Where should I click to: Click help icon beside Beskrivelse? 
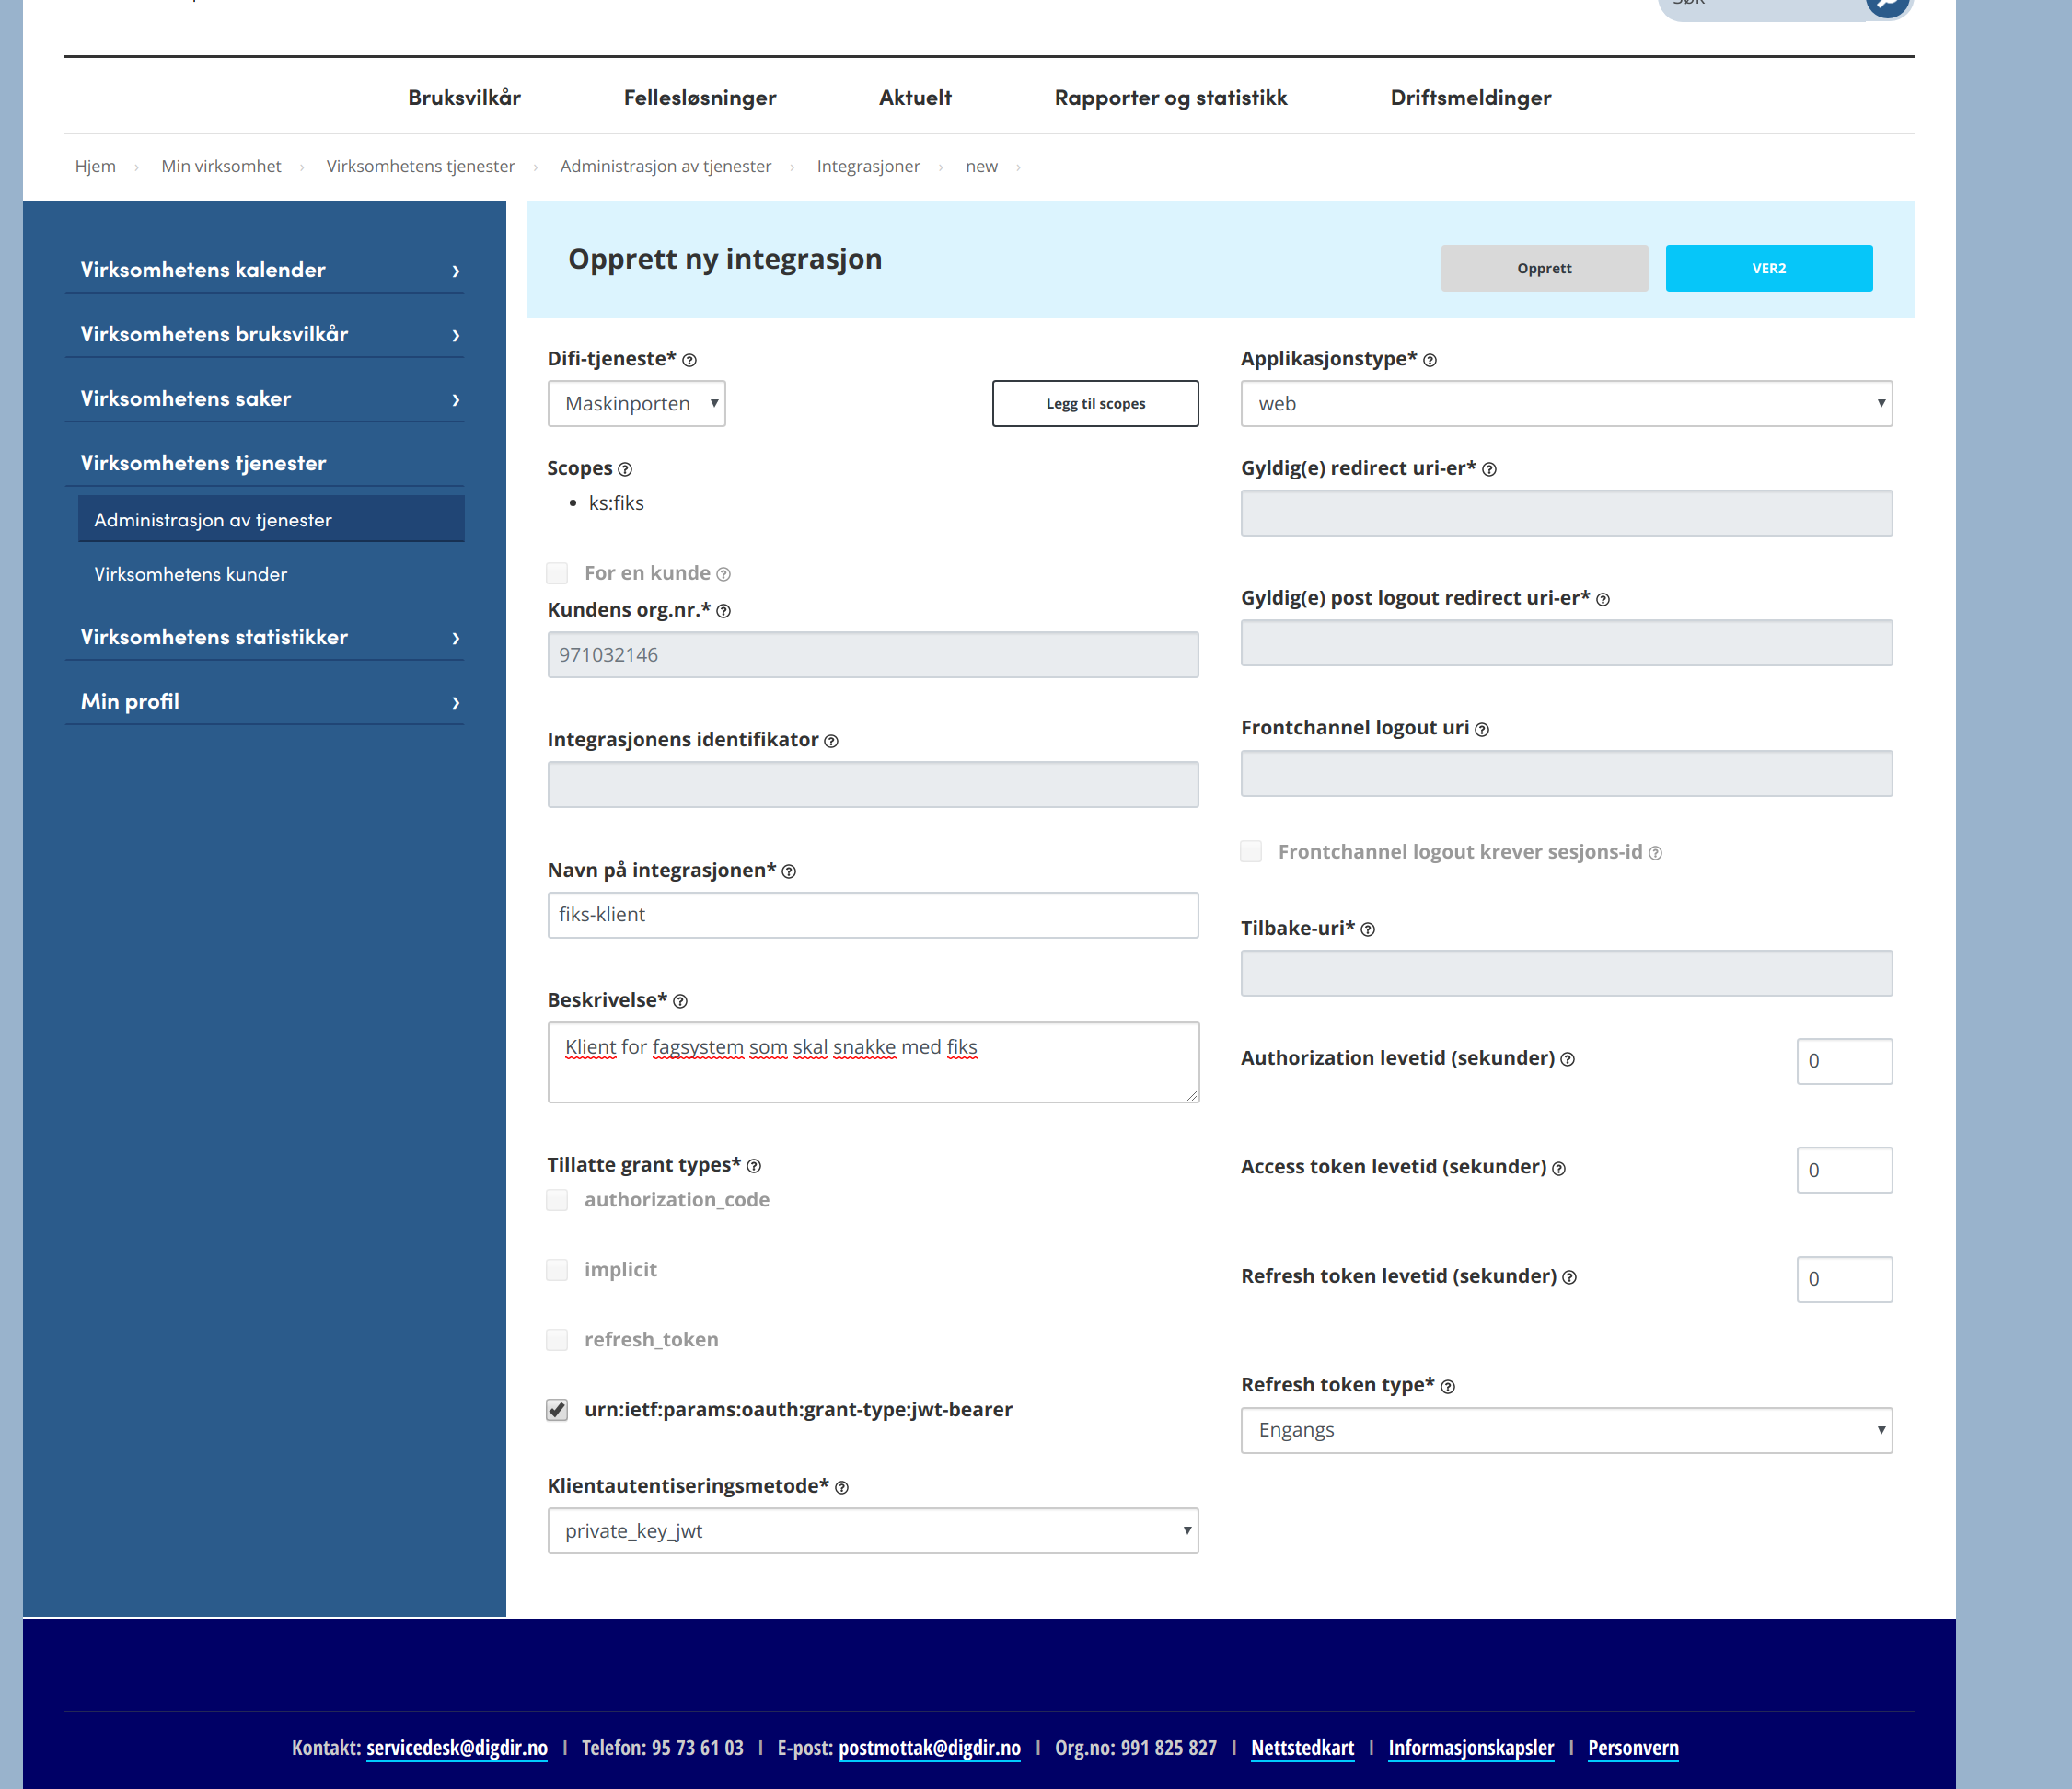[x=680, y=1001]
